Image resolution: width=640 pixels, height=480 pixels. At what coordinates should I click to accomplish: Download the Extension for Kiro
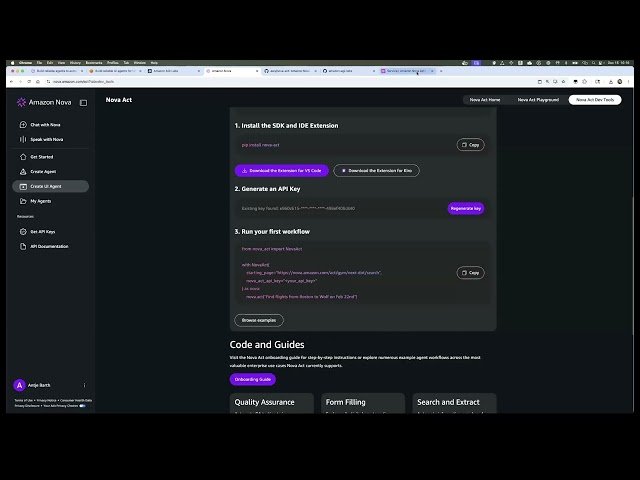click(x=376, y=171)
